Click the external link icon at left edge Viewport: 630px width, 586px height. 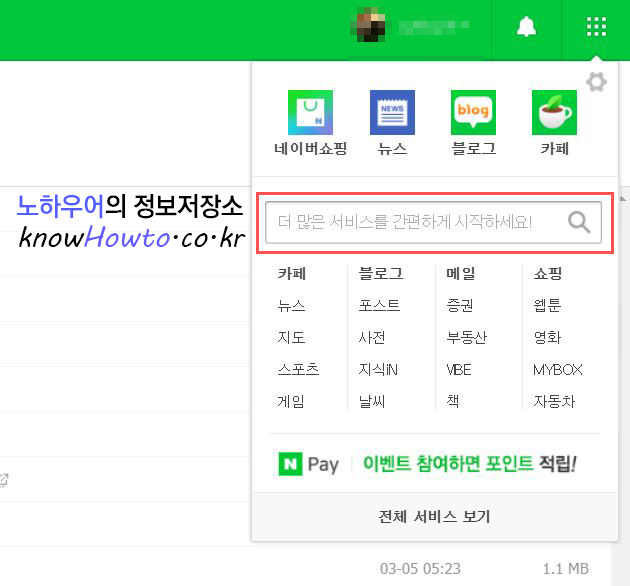[4, 479]
